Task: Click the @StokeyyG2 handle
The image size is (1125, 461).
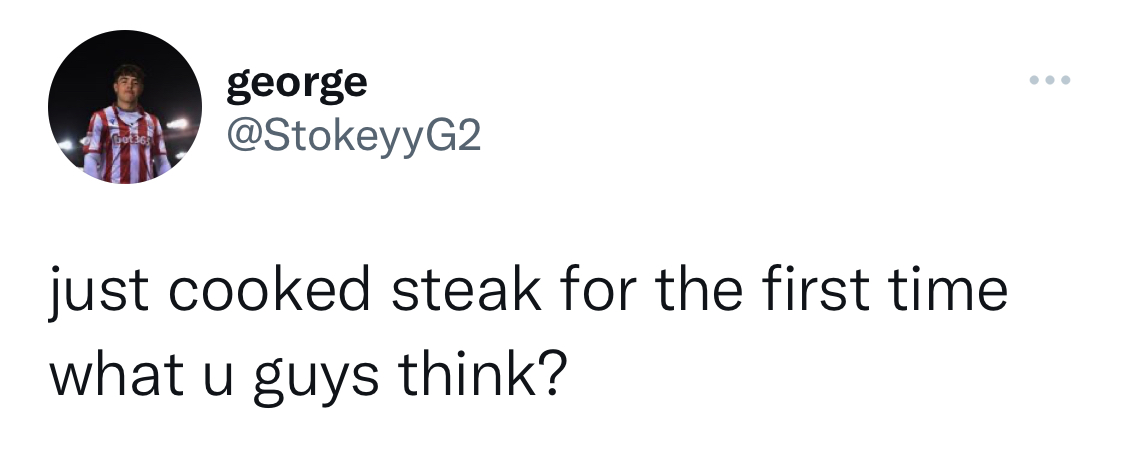Action: tap(353, 136)
